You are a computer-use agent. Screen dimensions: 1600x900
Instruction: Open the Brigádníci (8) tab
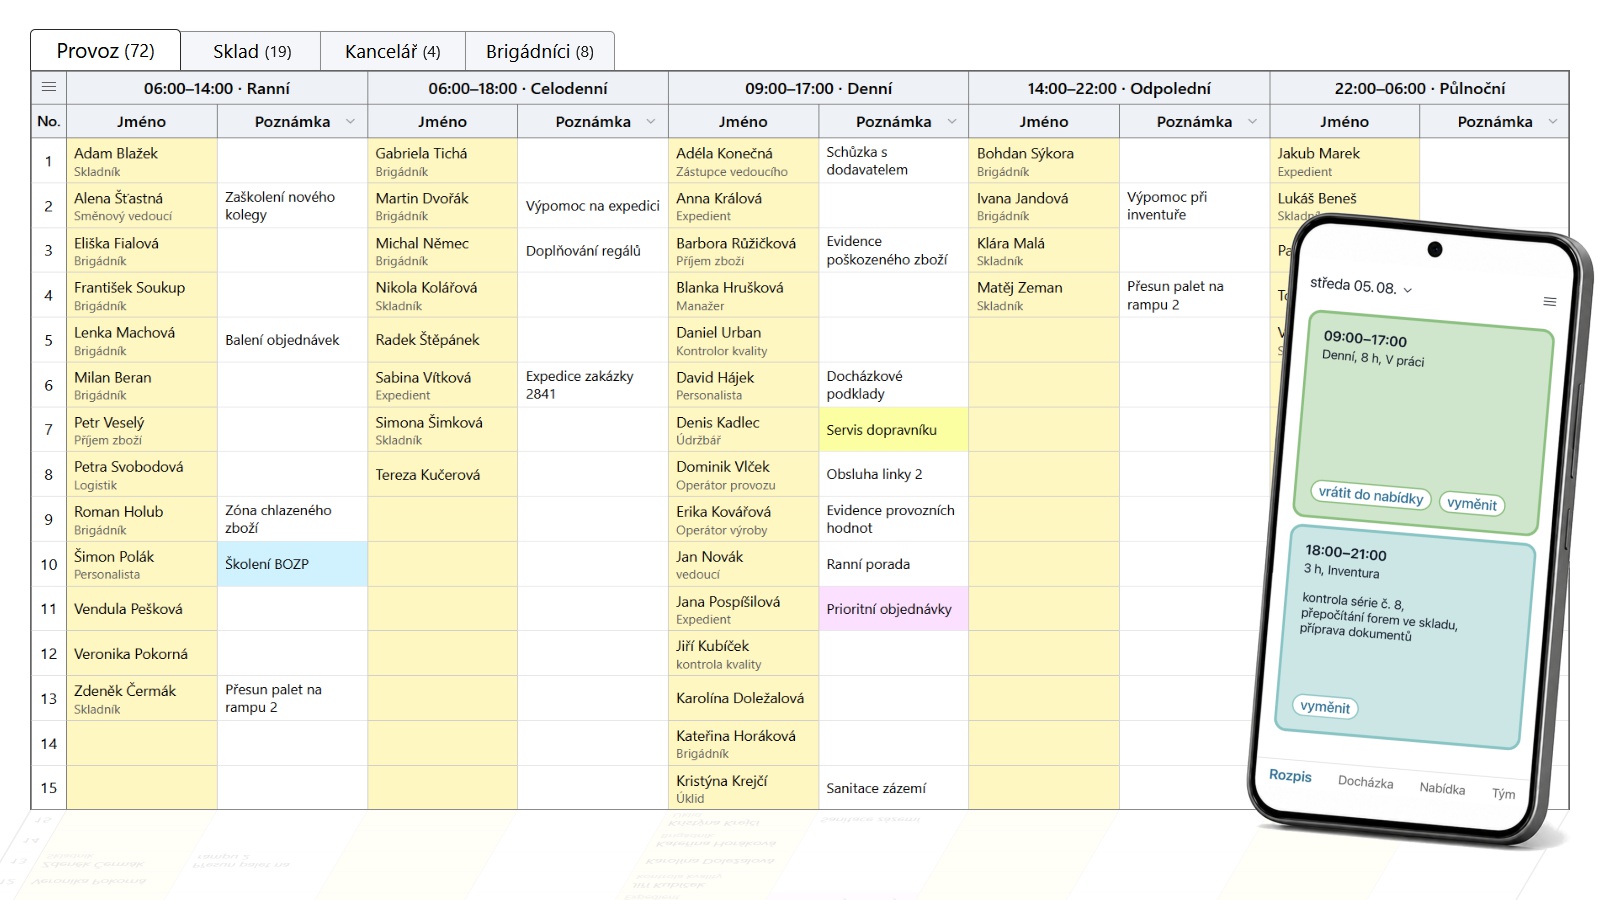coord(540,51)
